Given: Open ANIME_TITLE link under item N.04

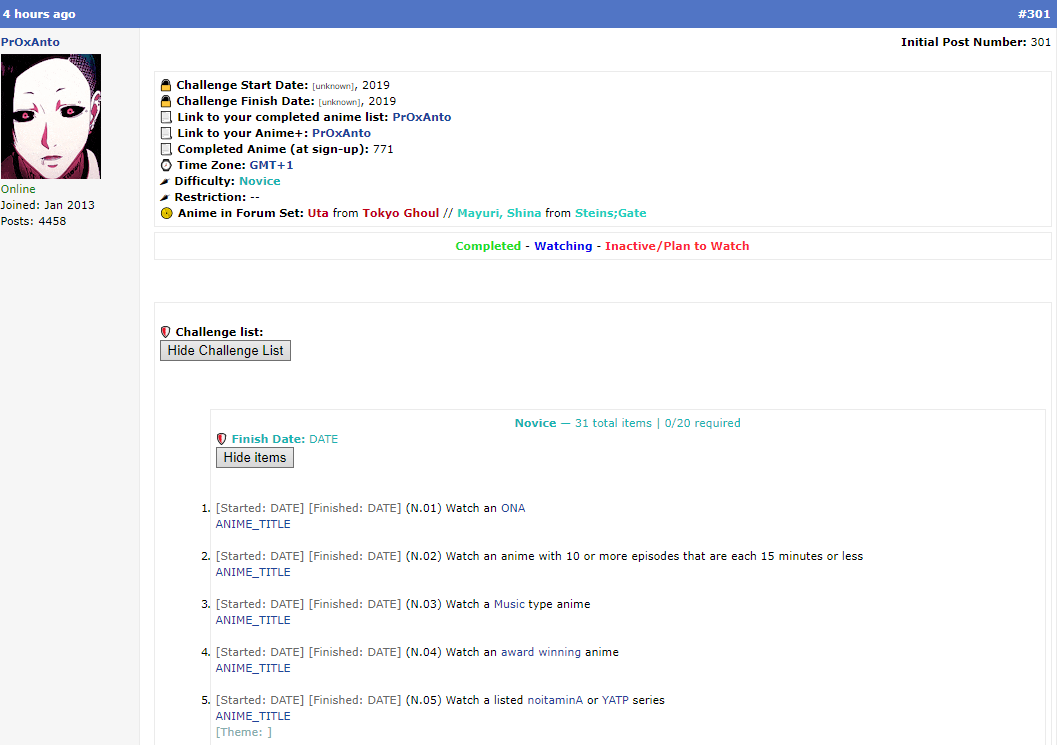Looking at the screenshot, I should 253,668.
